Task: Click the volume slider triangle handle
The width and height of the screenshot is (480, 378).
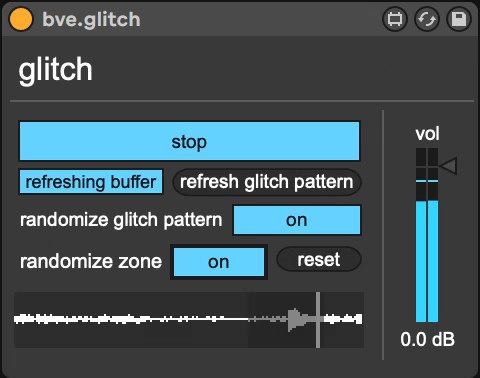Action: (x=448, y=166)
